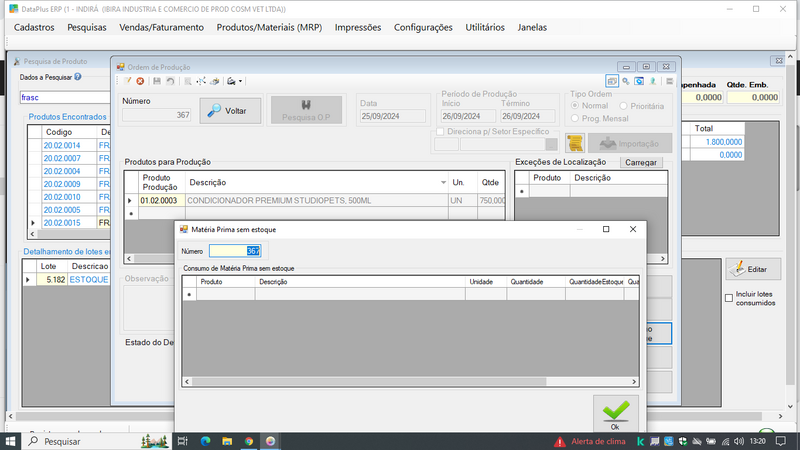Click the setor específico browse button
800x450 pixels.
551,145
